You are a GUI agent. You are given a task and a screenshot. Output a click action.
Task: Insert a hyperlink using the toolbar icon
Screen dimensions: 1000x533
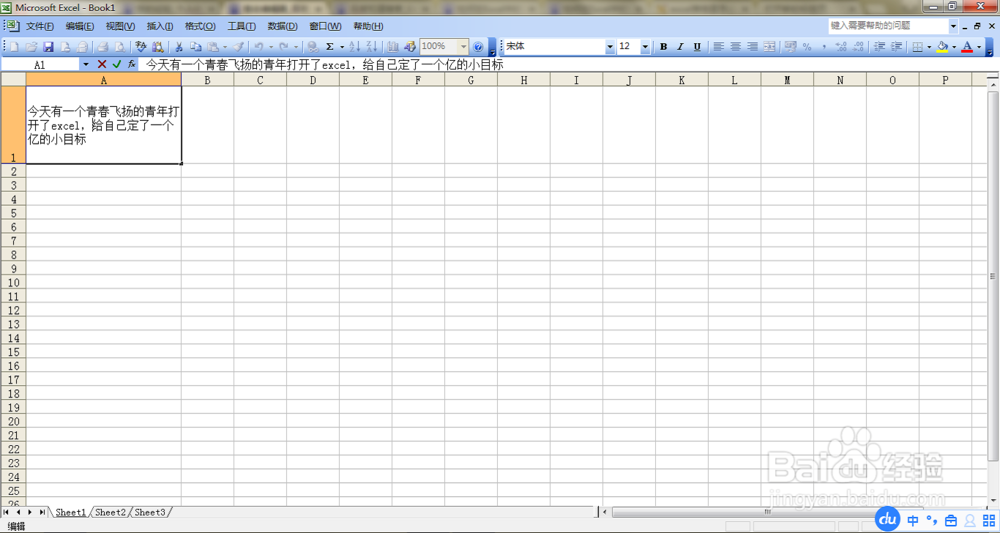312,47
